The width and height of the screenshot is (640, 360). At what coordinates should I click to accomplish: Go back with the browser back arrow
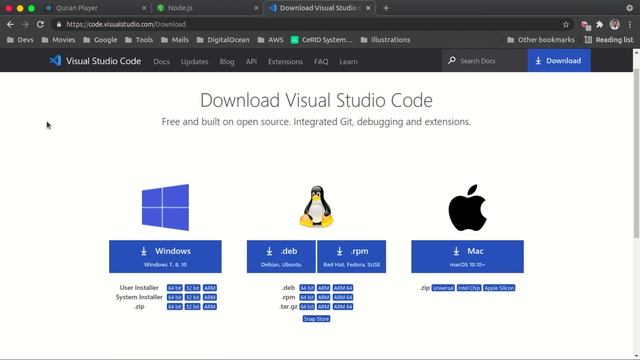pos(10,24)
